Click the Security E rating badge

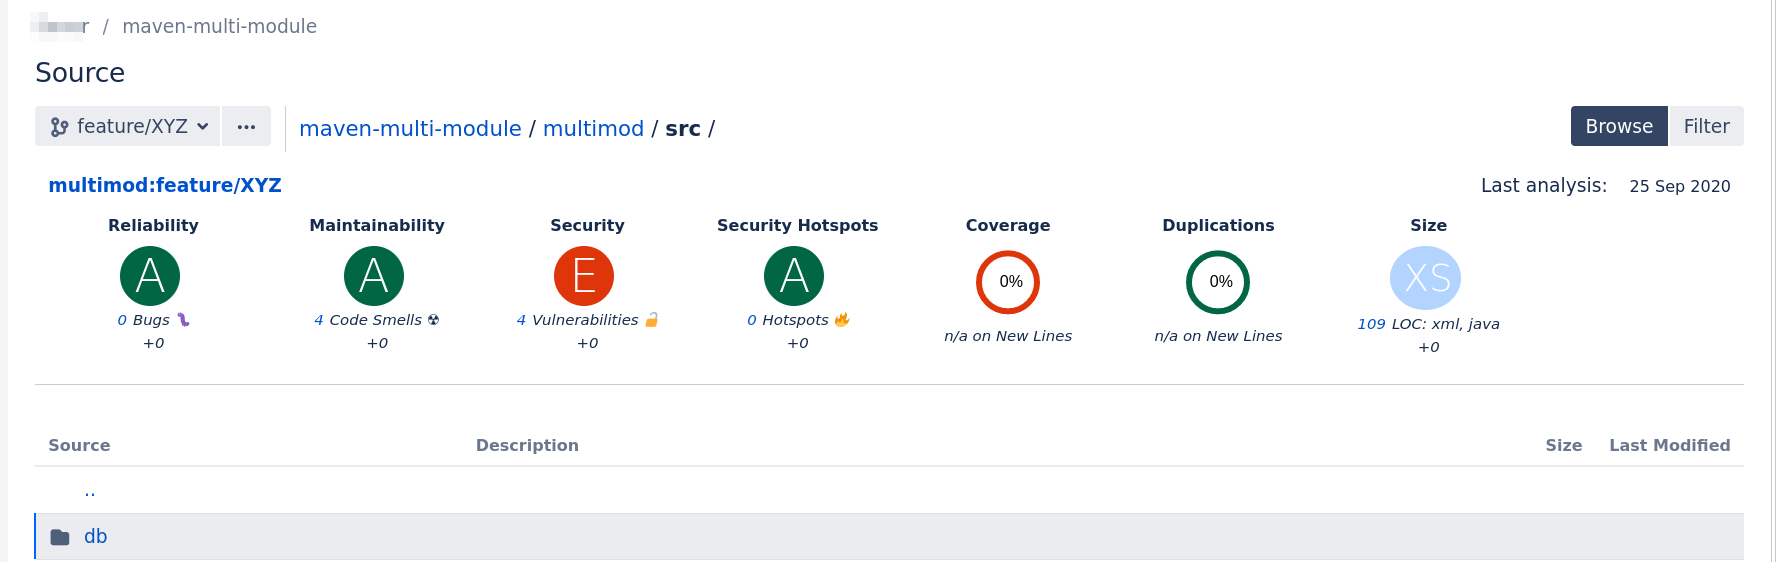584,276
